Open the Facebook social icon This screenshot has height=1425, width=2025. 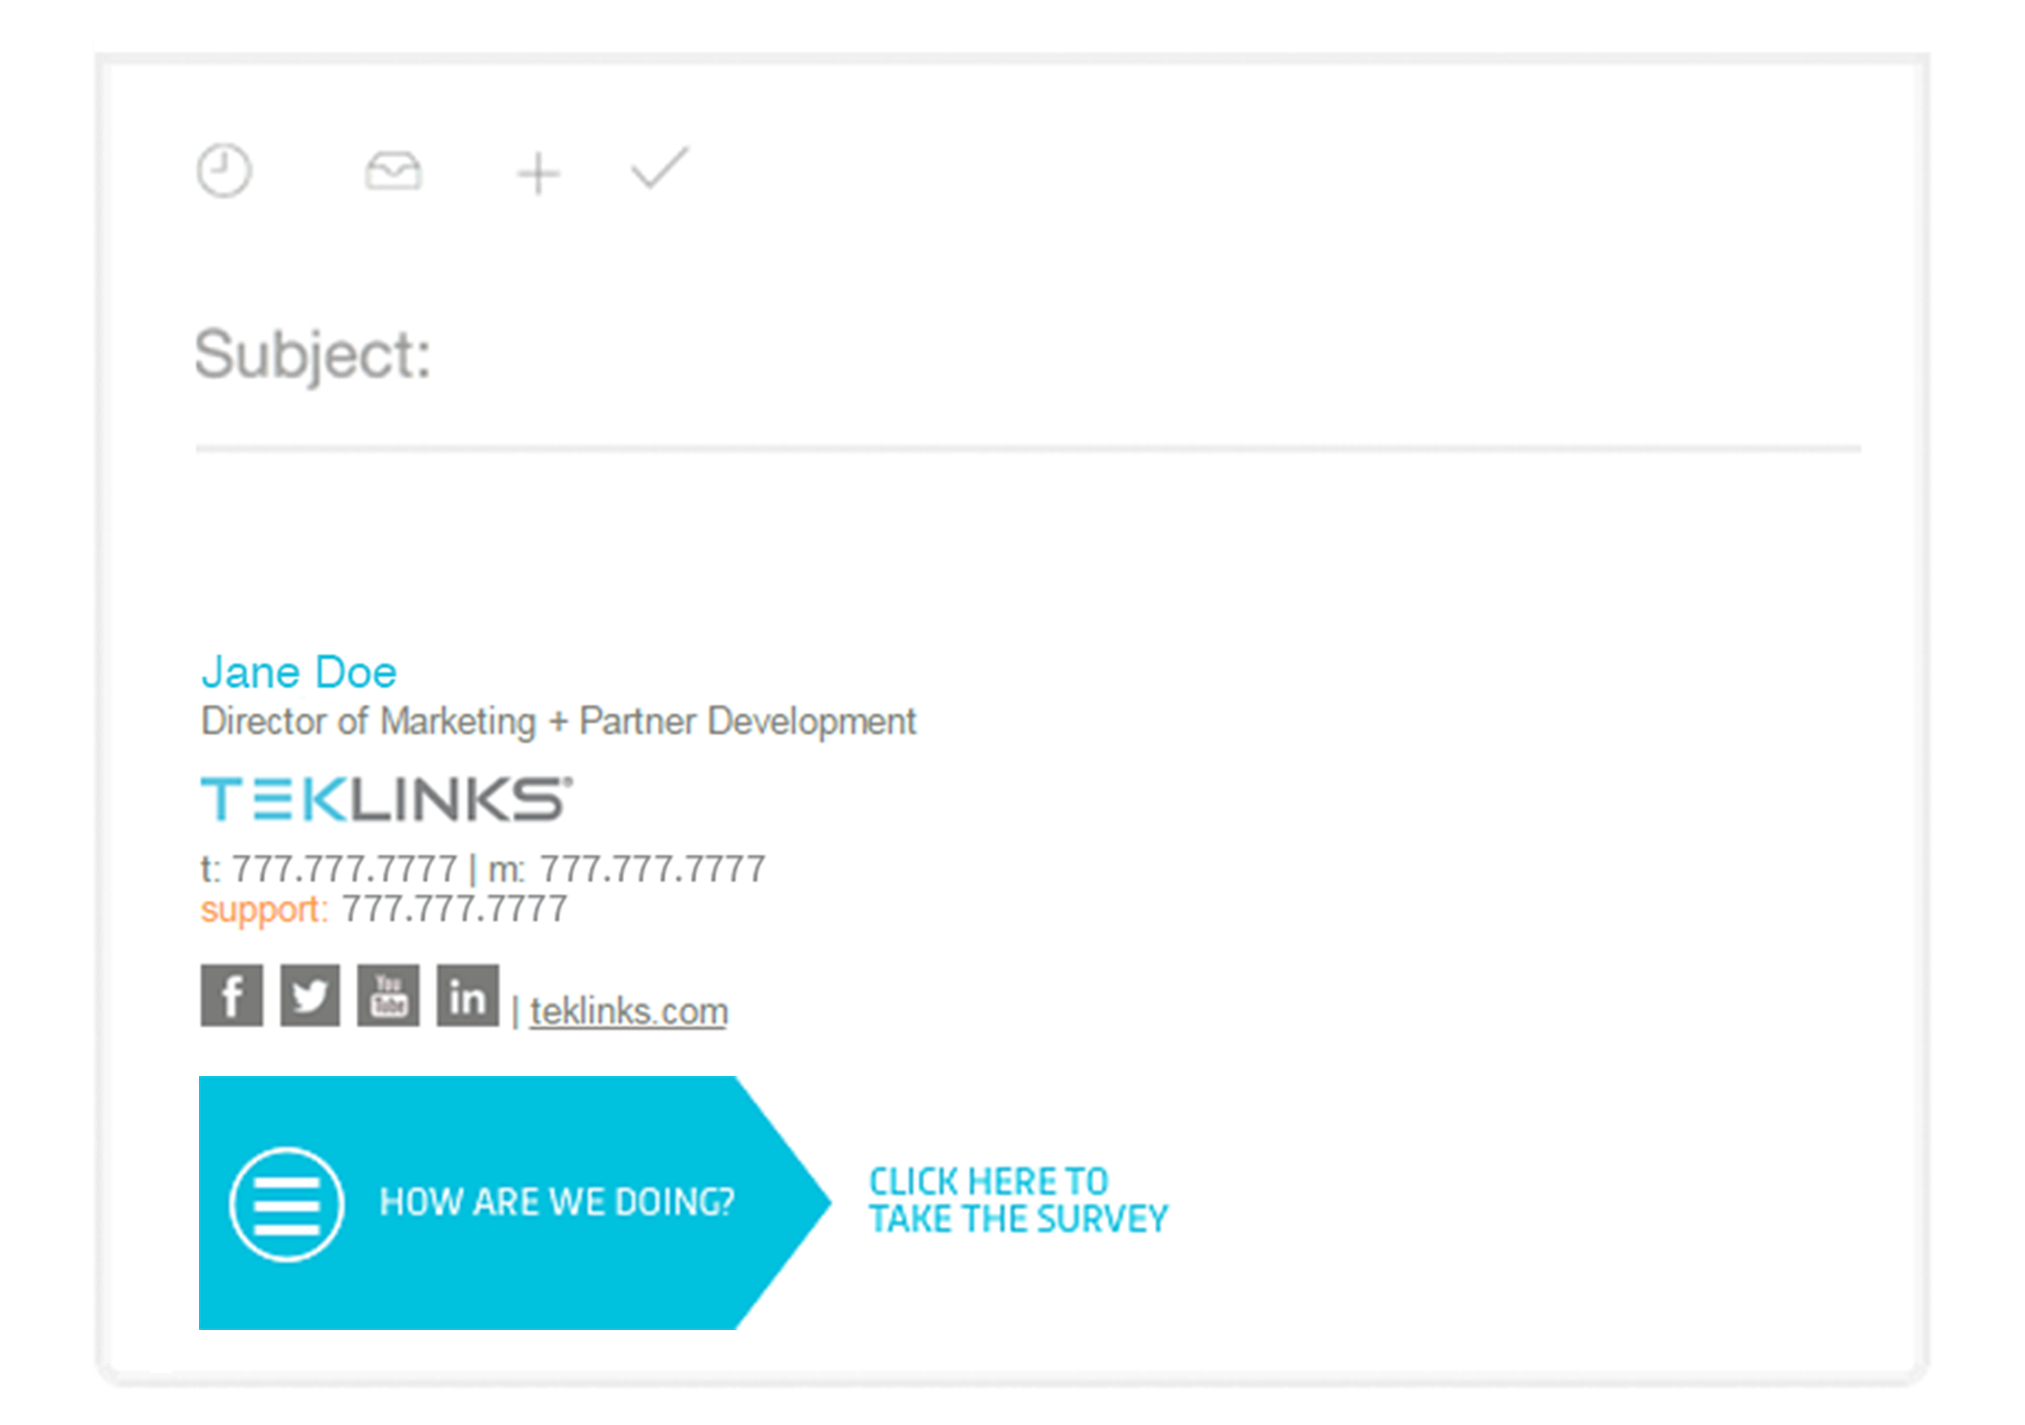point(231,995)
